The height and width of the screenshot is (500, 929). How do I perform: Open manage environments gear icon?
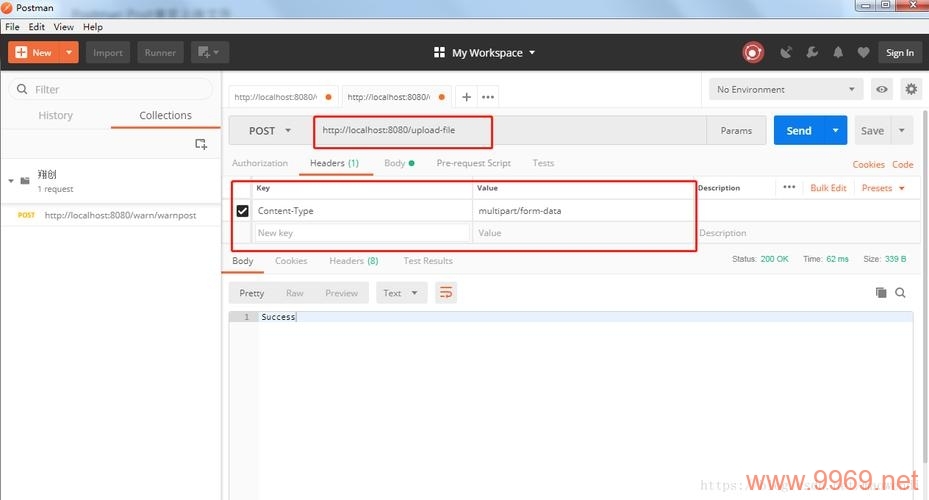click(x=911, y=89)
